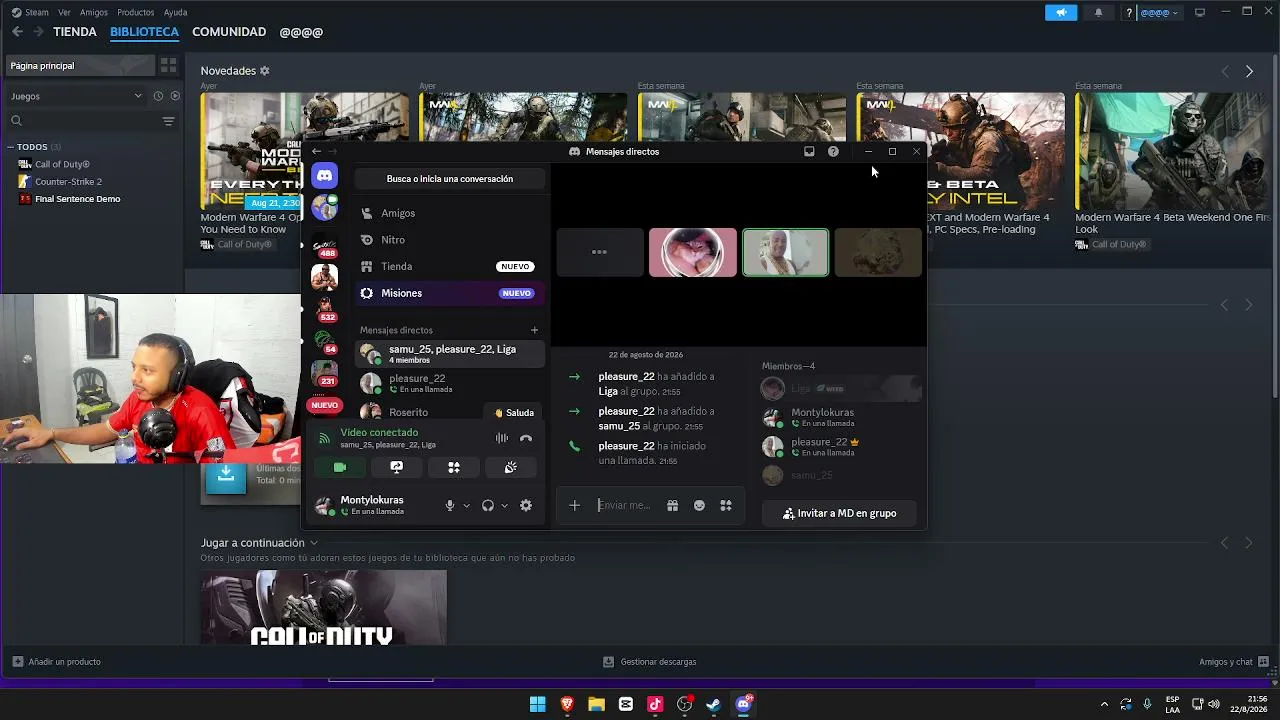
Task: Open apps launcher in message bar
Action: tap(726, 506)
